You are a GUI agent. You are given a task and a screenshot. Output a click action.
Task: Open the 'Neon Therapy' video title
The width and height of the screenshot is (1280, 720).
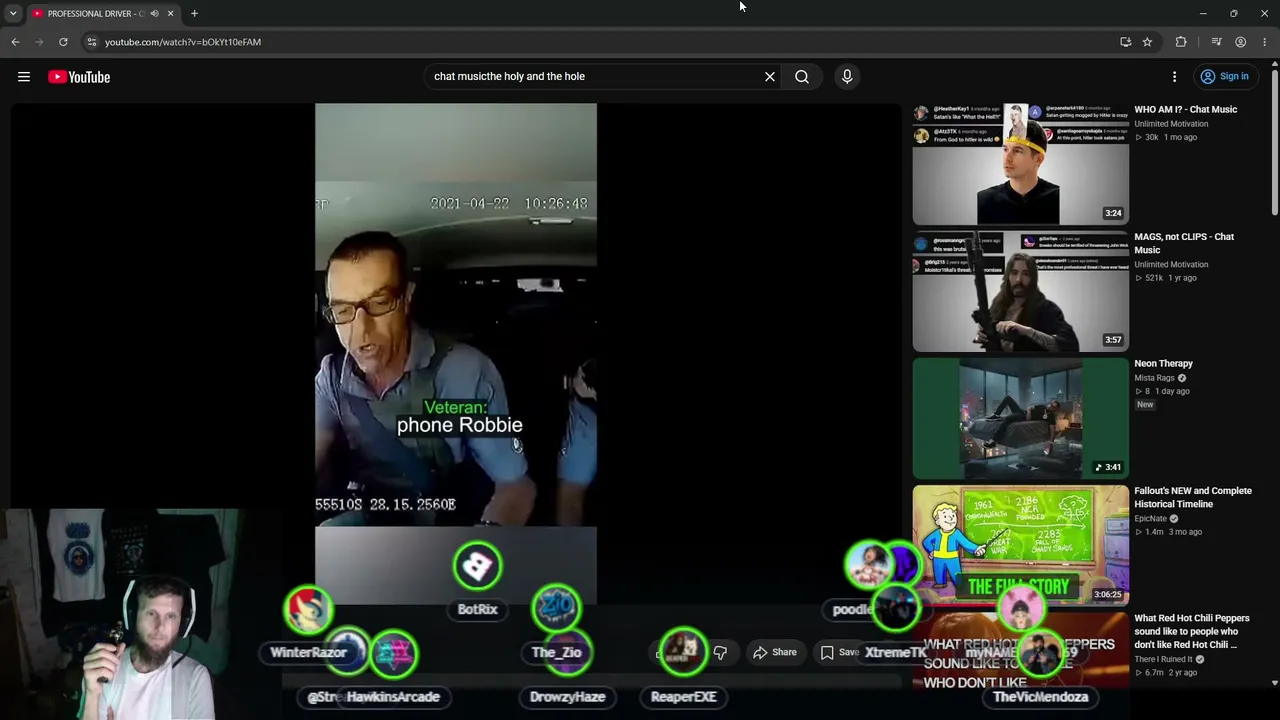tap(1163, 364)
